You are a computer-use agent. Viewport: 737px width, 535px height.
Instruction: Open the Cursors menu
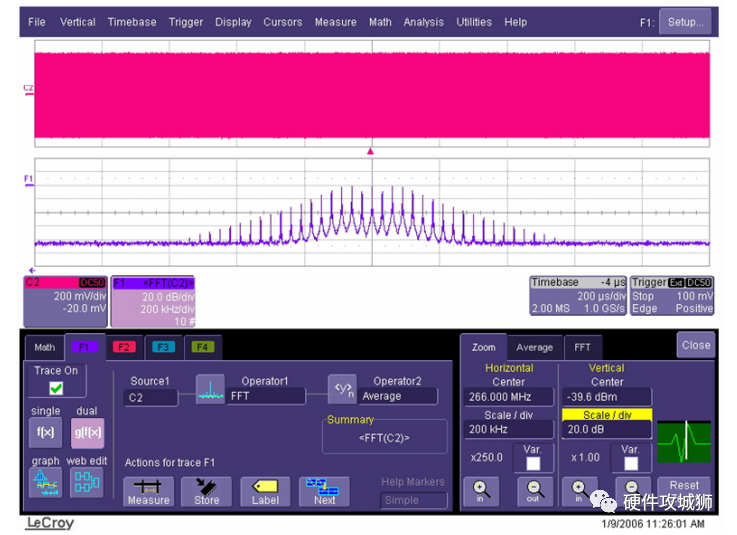283,22
